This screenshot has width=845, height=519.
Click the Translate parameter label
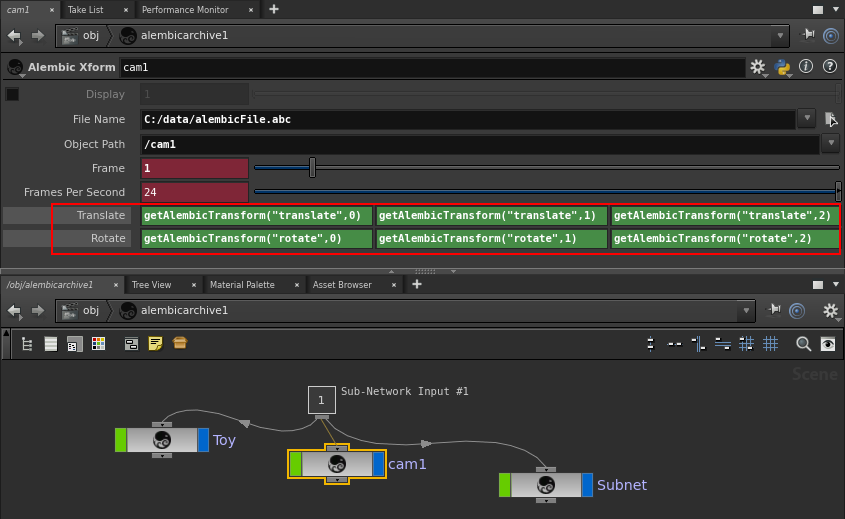[x=101, y=215]
